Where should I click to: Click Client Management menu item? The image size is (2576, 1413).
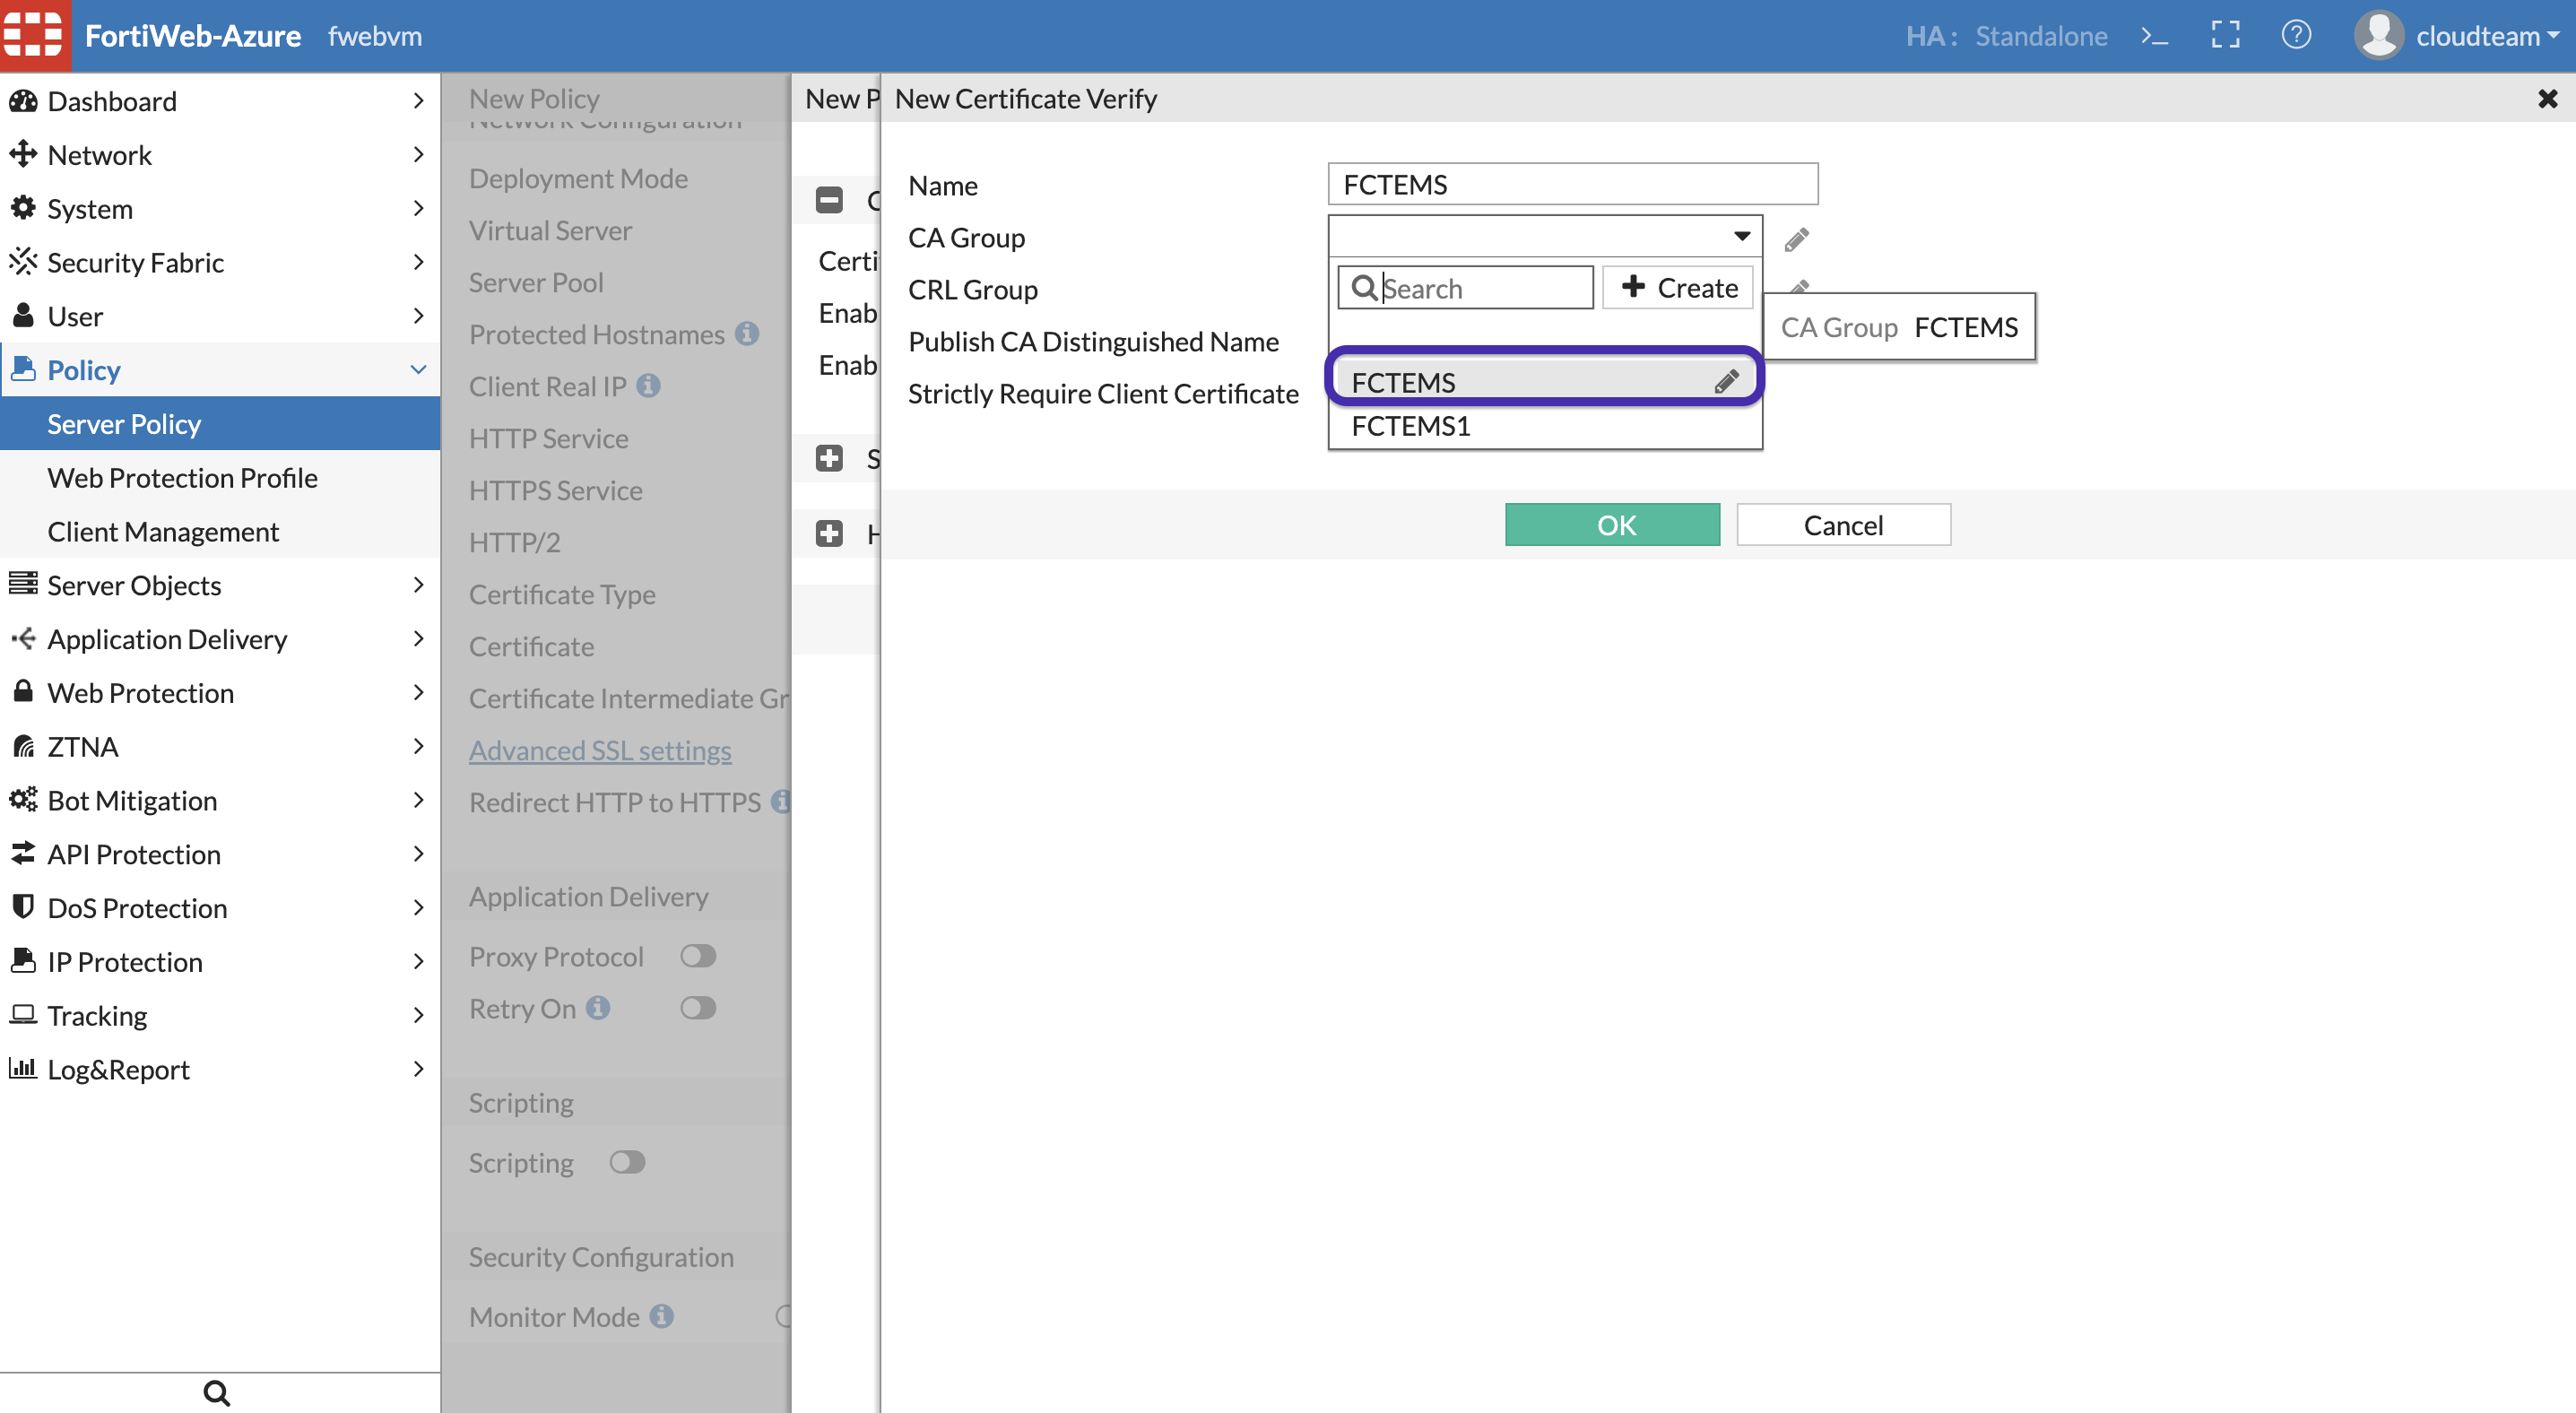click(x=163, y=531)
